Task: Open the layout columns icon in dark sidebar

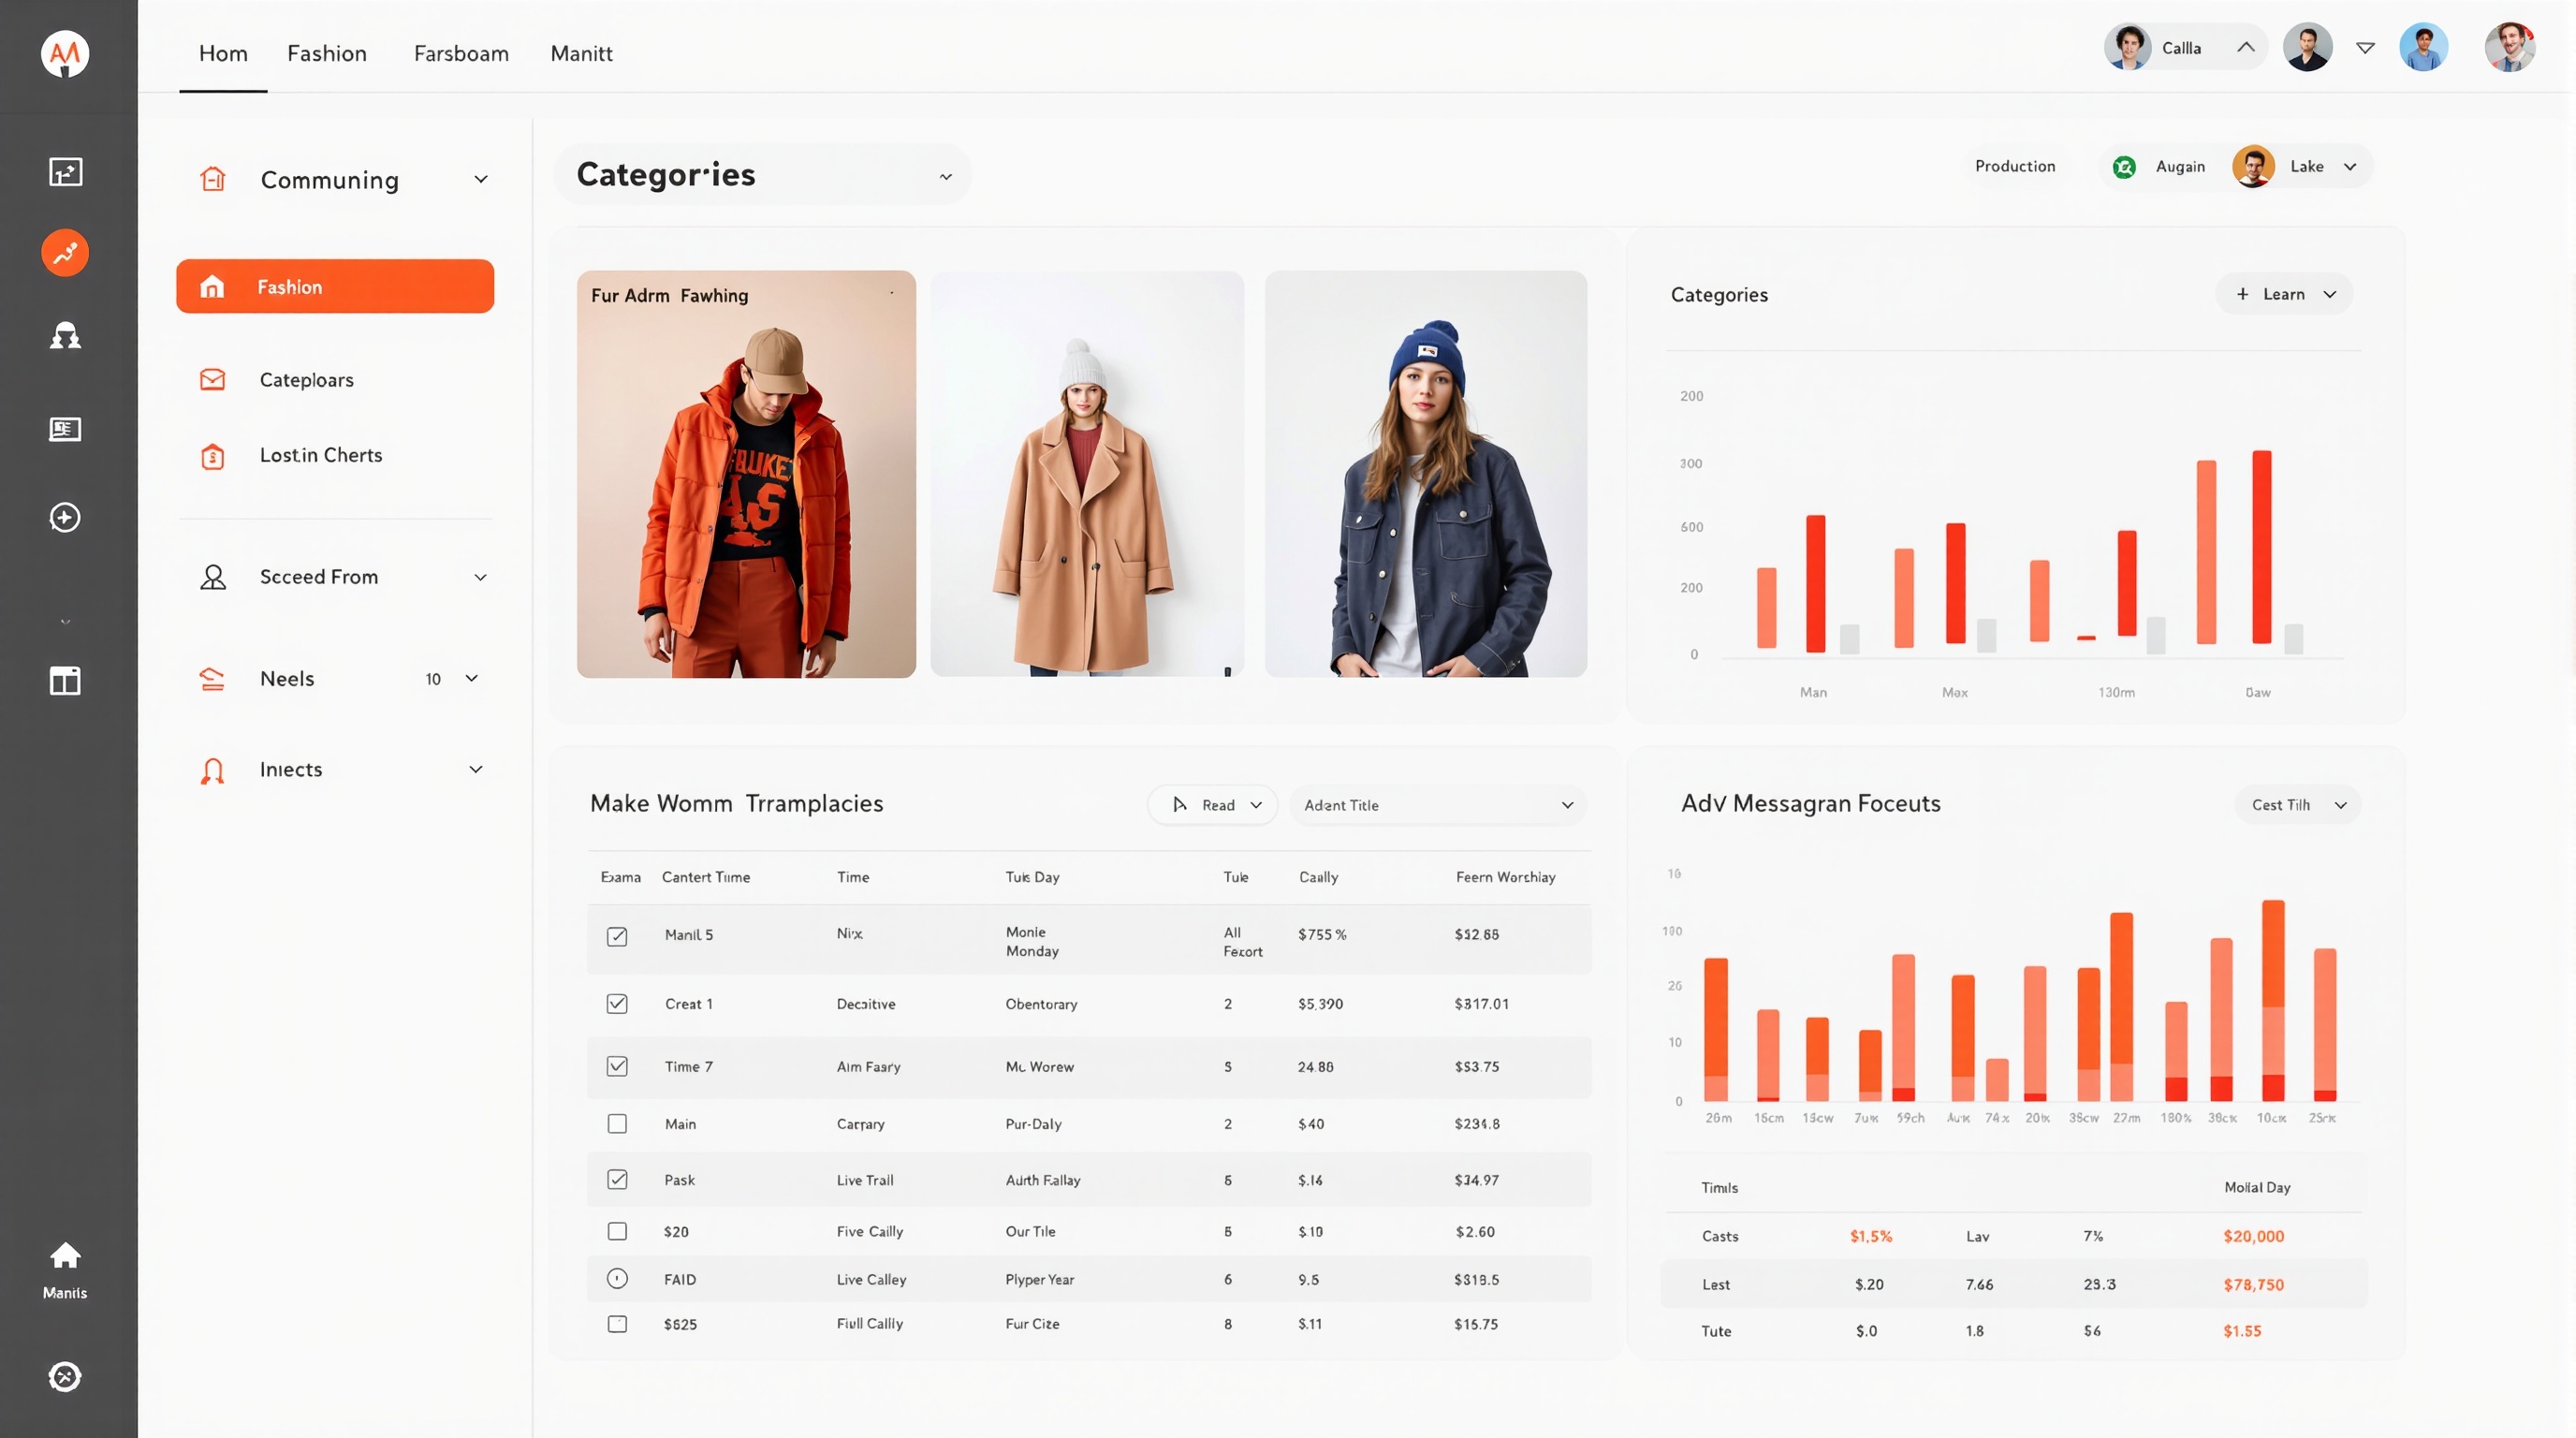Action: [x=65, y=681]
